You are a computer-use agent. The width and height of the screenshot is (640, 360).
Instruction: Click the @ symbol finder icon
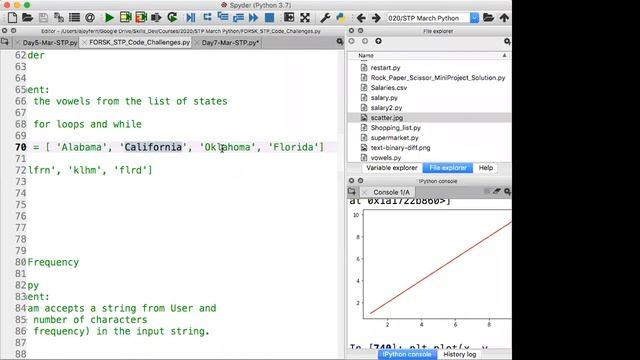click(90, 18)
